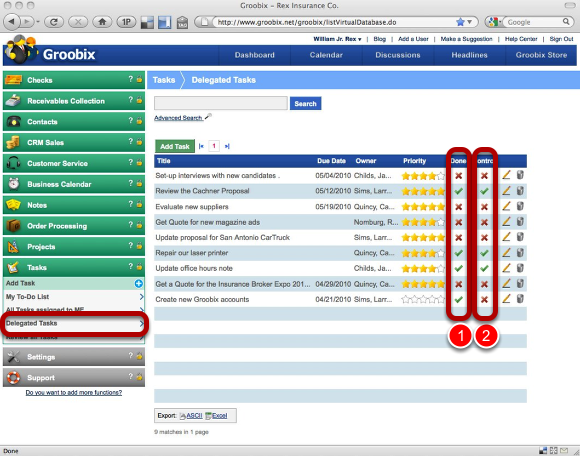580x456 pixels.
Task: Open Google search engine dropdown
Action: coord(495,22)
